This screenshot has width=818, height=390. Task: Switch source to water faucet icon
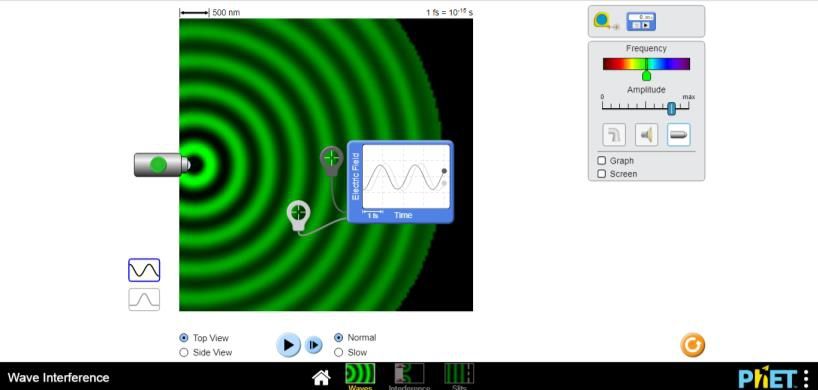[614, 135]
